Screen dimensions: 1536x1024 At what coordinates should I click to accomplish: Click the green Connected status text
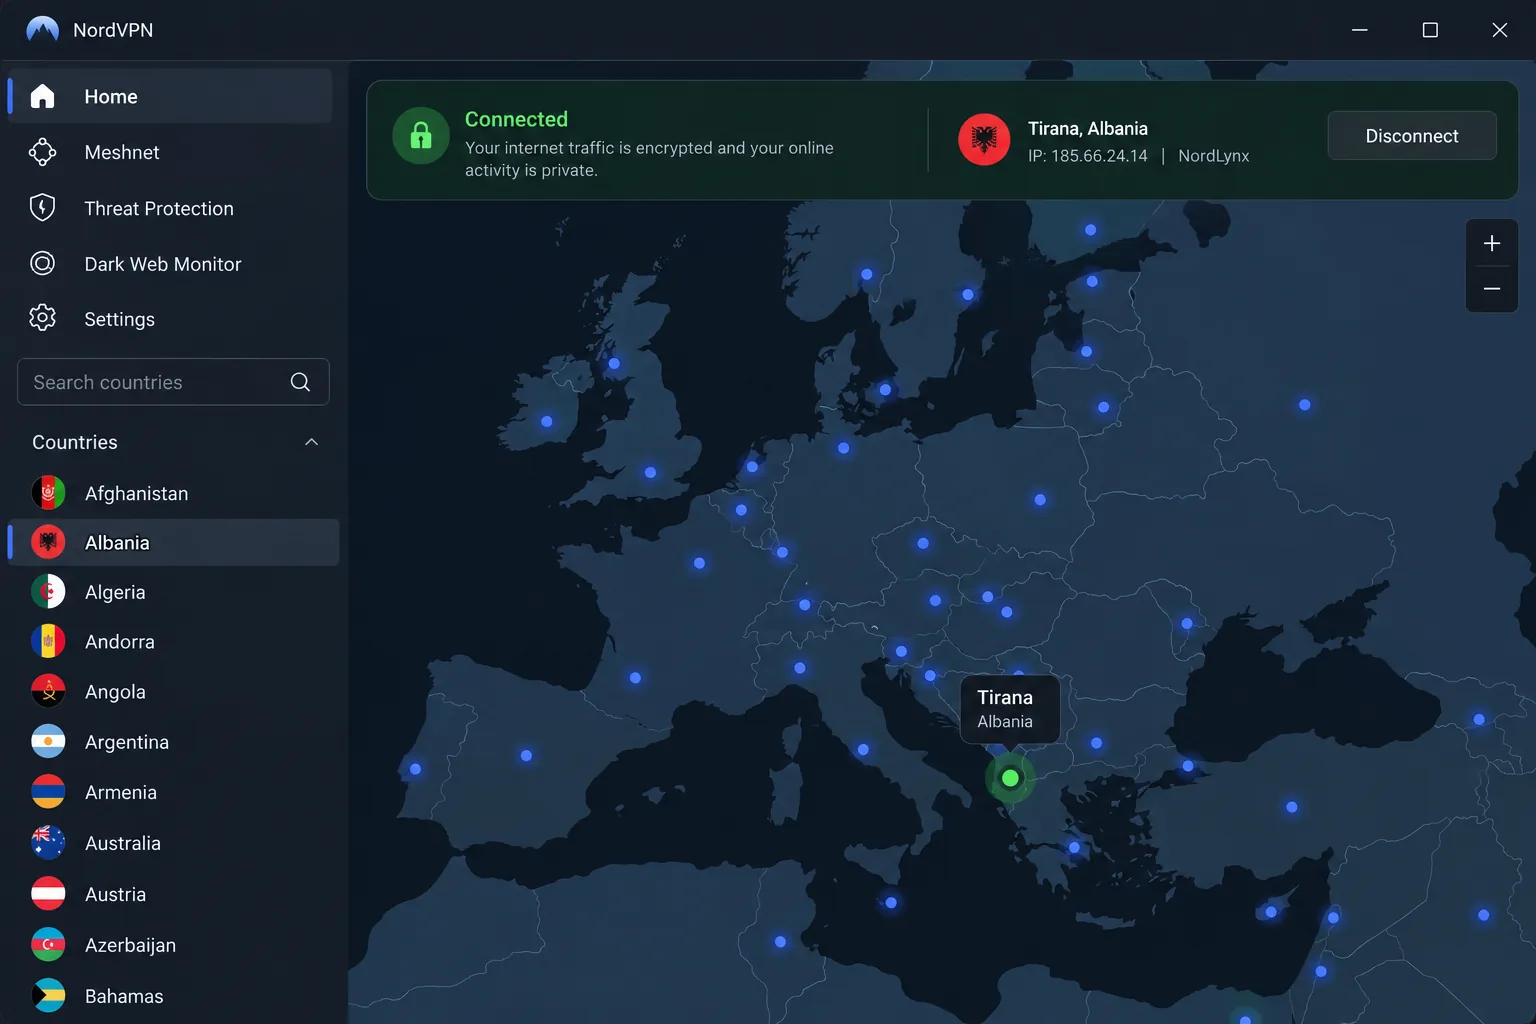(x=516, y=119)
